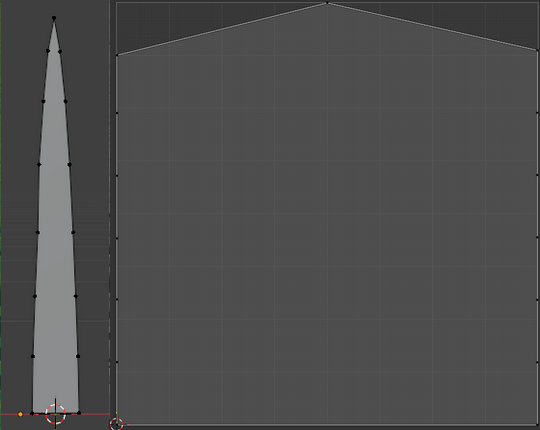Viewport: 540px width, 430px height.
Task: Select the UV island's upper-right shoulder vertex
Action: click(537, 51)
